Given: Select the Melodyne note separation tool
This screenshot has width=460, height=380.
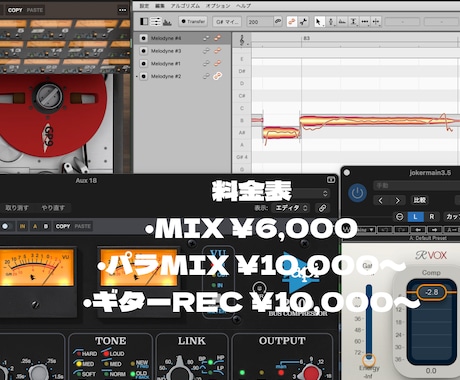Looking at the screenshot, I should click(376, 22).
